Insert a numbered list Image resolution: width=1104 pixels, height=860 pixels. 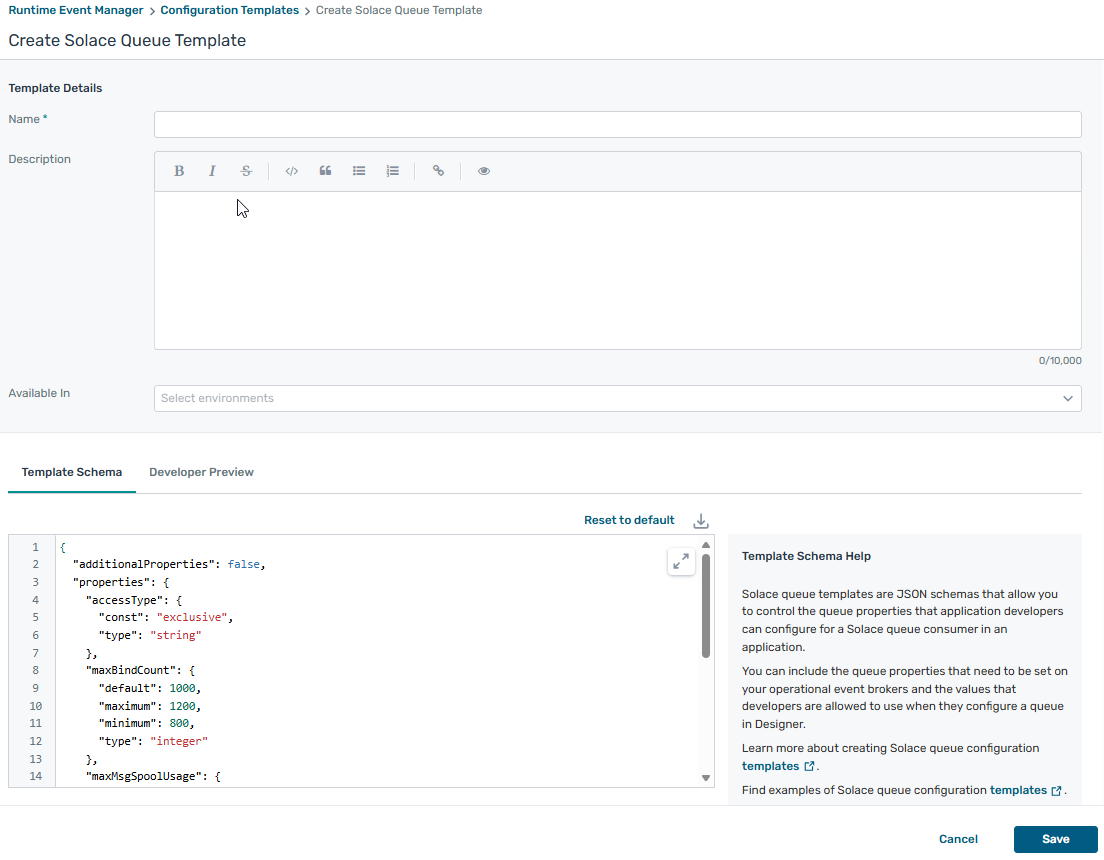click(x=393, y=171)
